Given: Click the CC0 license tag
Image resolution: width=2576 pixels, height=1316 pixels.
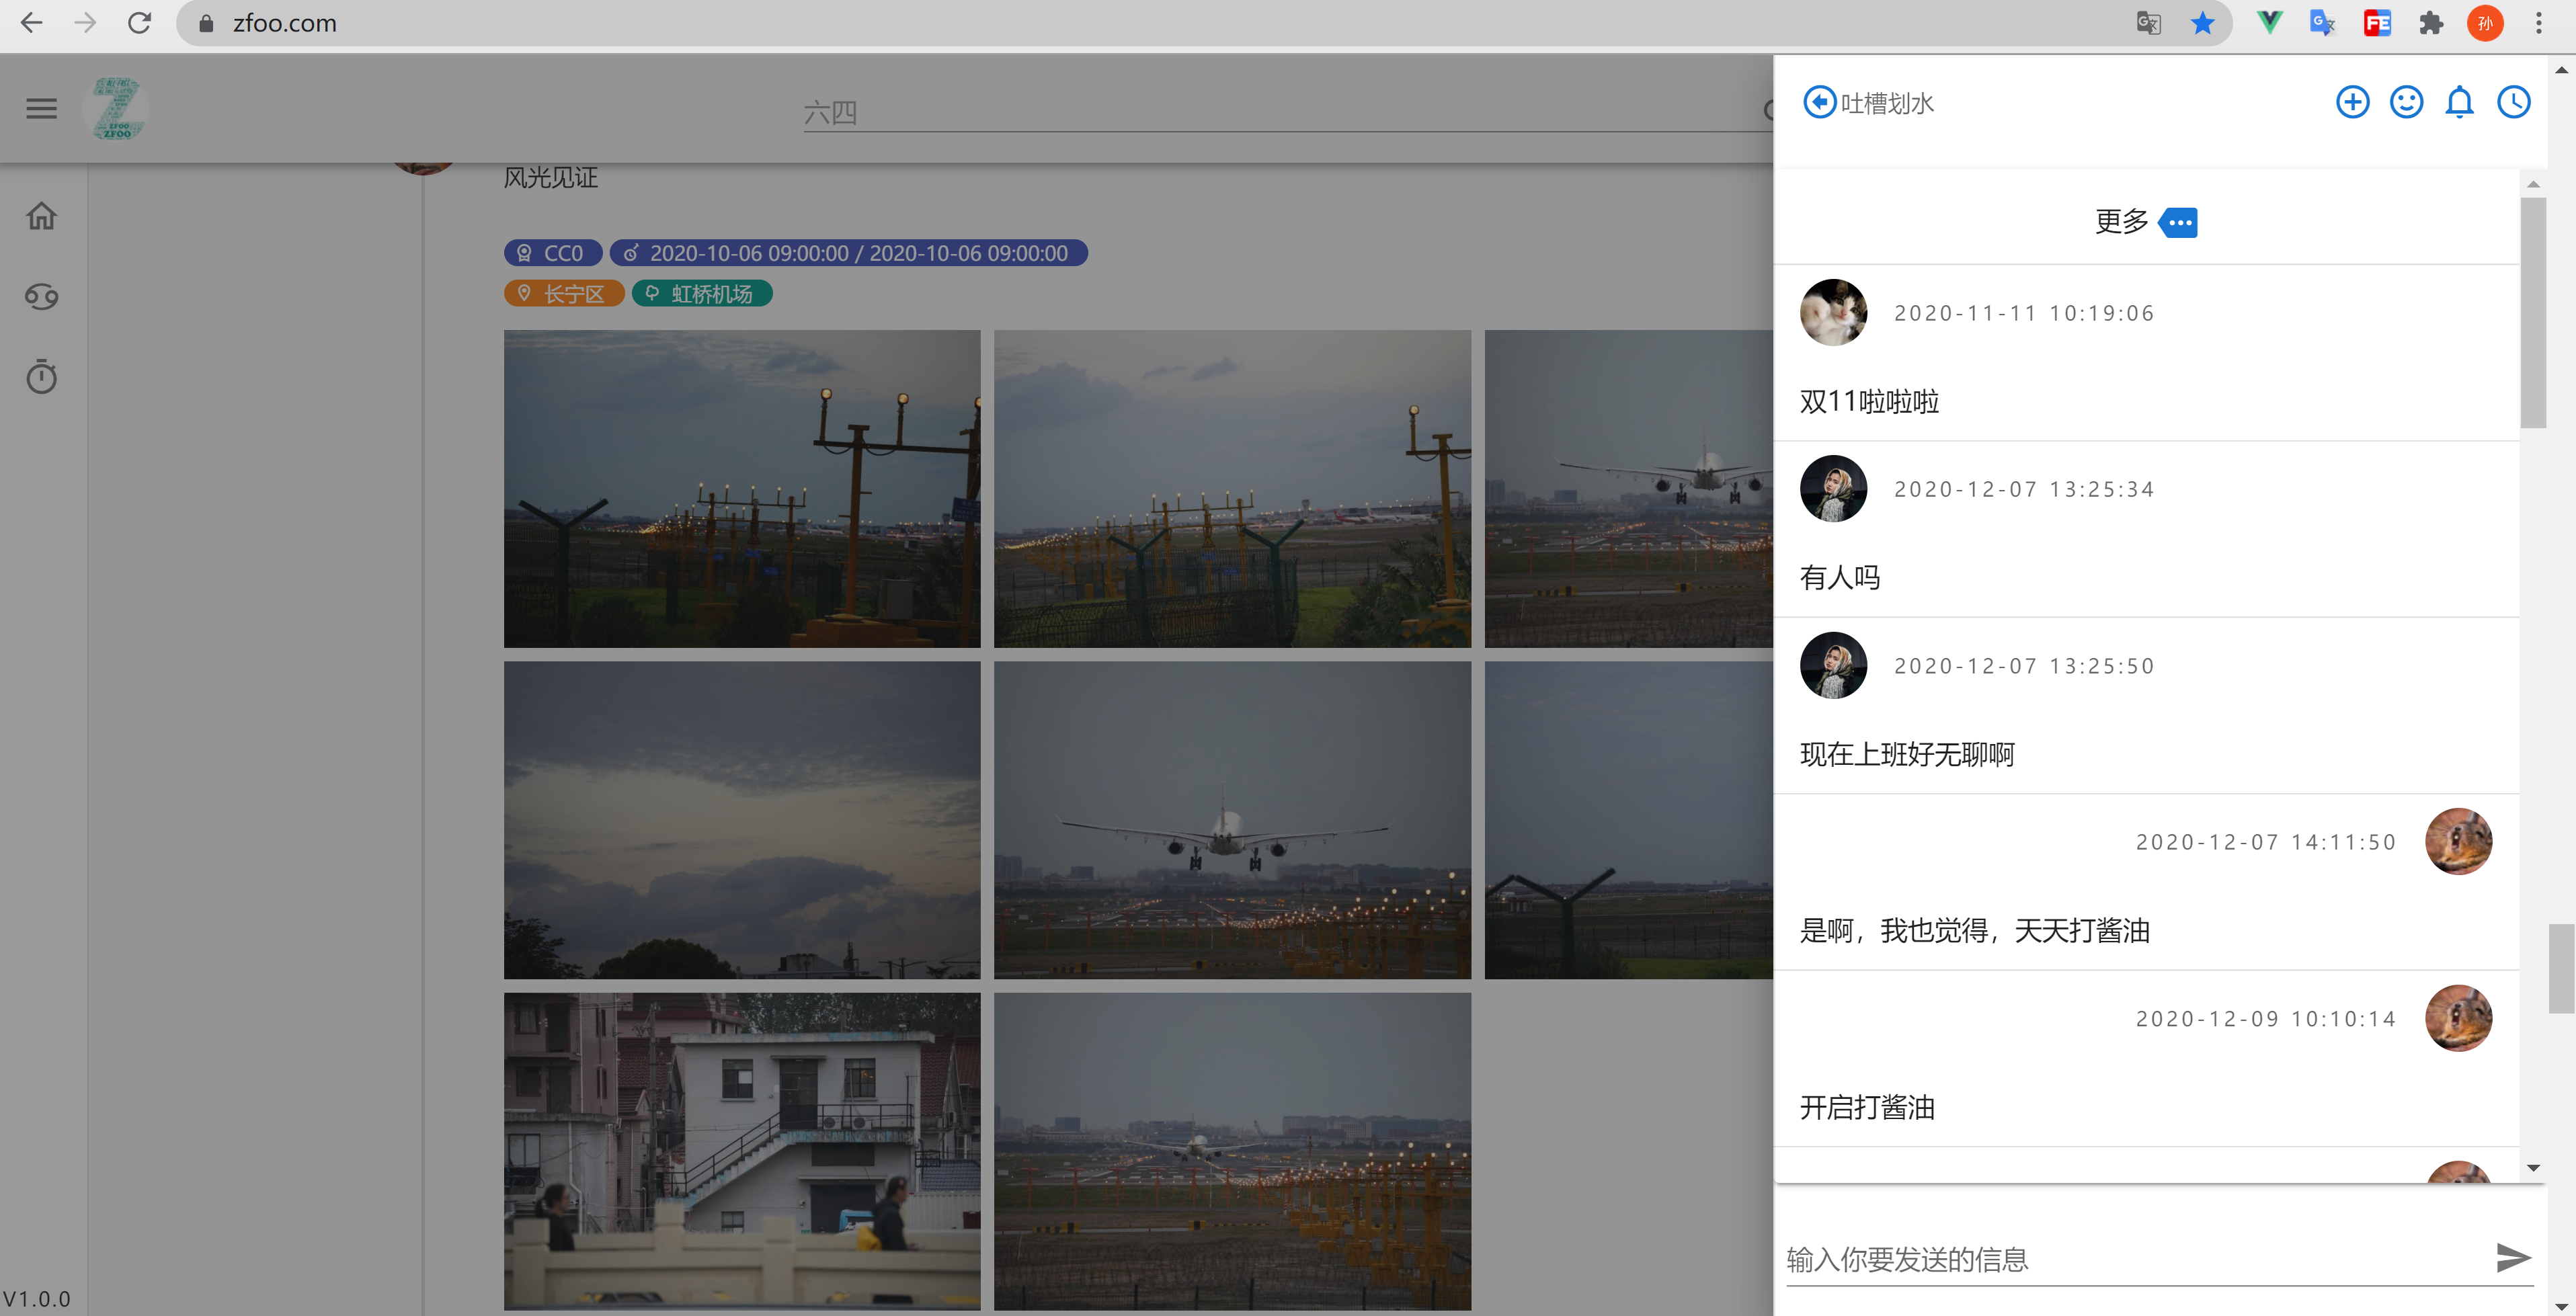Looking at the screenshot, I should (553, 253).
